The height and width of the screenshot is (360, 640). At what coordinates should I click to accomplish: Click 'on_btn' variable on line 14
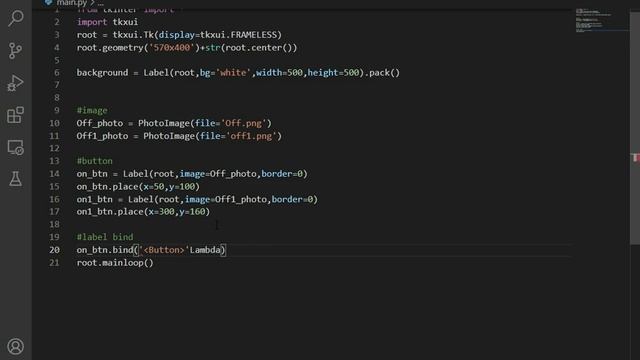tap(92, 174)
